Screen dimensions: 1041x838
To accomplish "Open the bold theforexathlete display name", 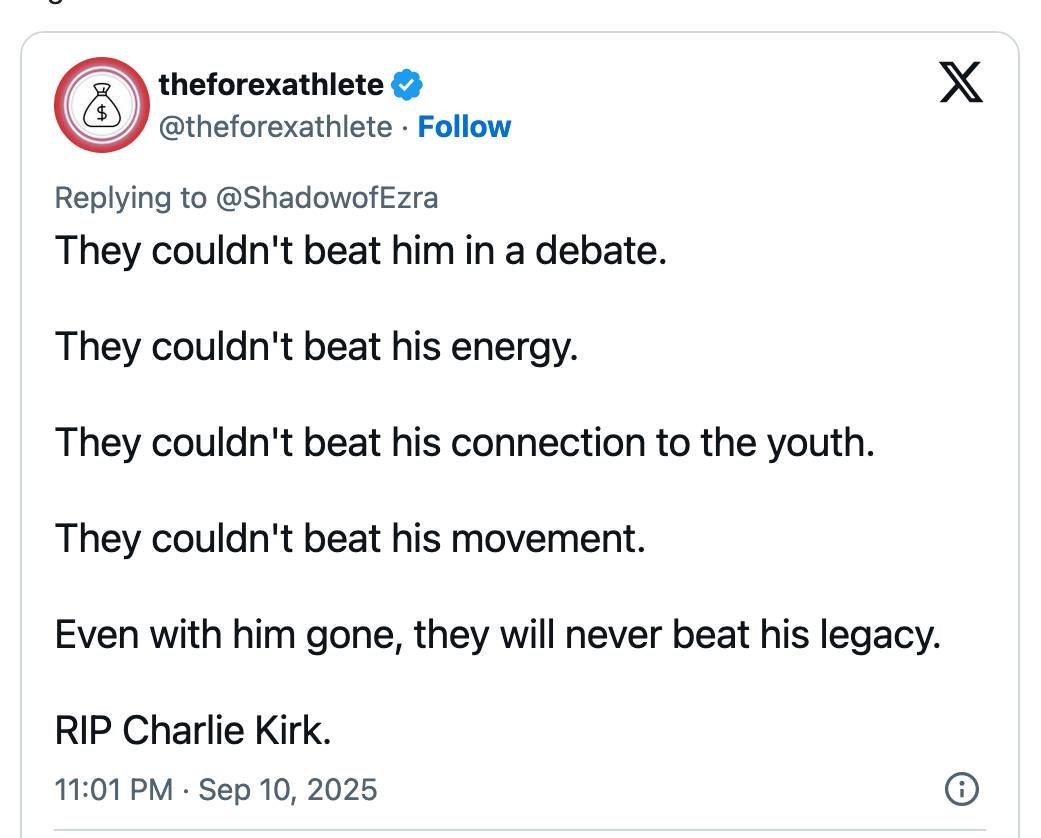I will [271, 85].
